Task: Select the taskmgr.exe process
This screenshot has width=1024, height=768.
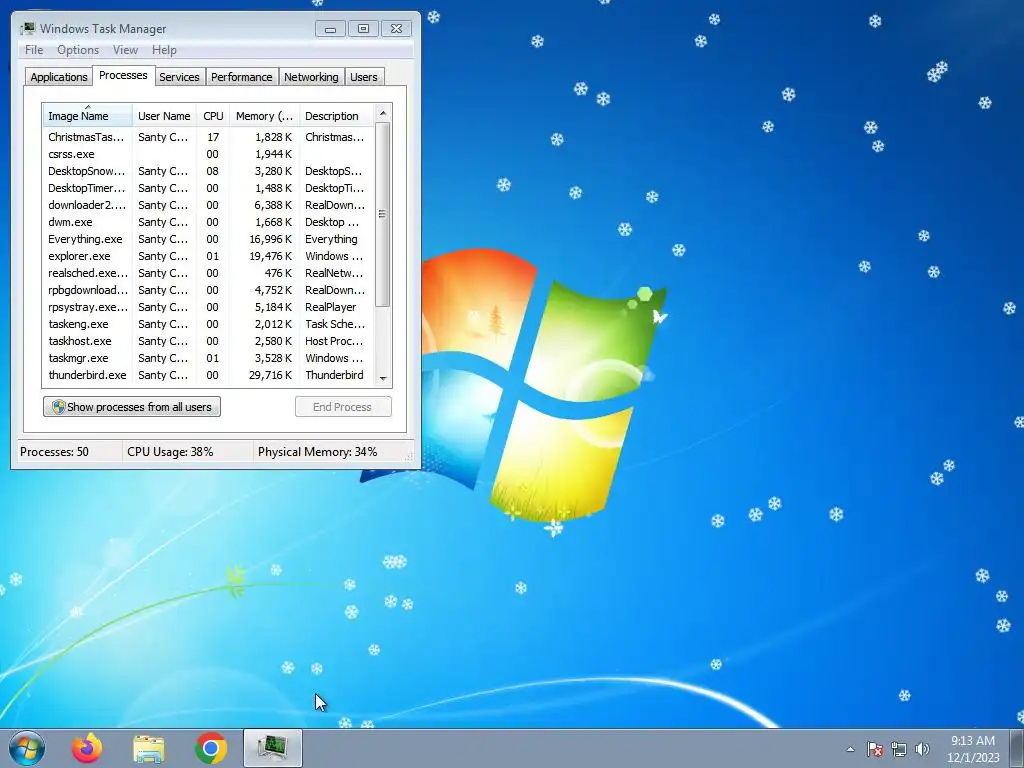Action: click(x=208, y=358)
